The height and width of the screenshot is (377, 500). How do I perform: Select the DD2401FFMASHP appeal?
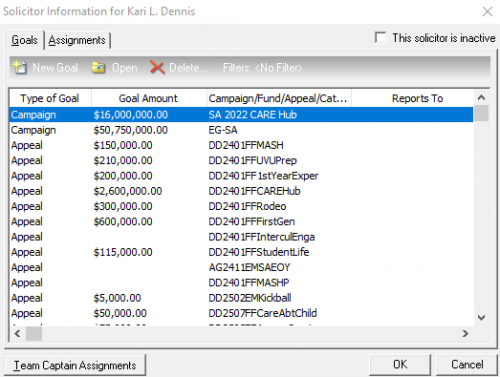click(x=241, y=283)
